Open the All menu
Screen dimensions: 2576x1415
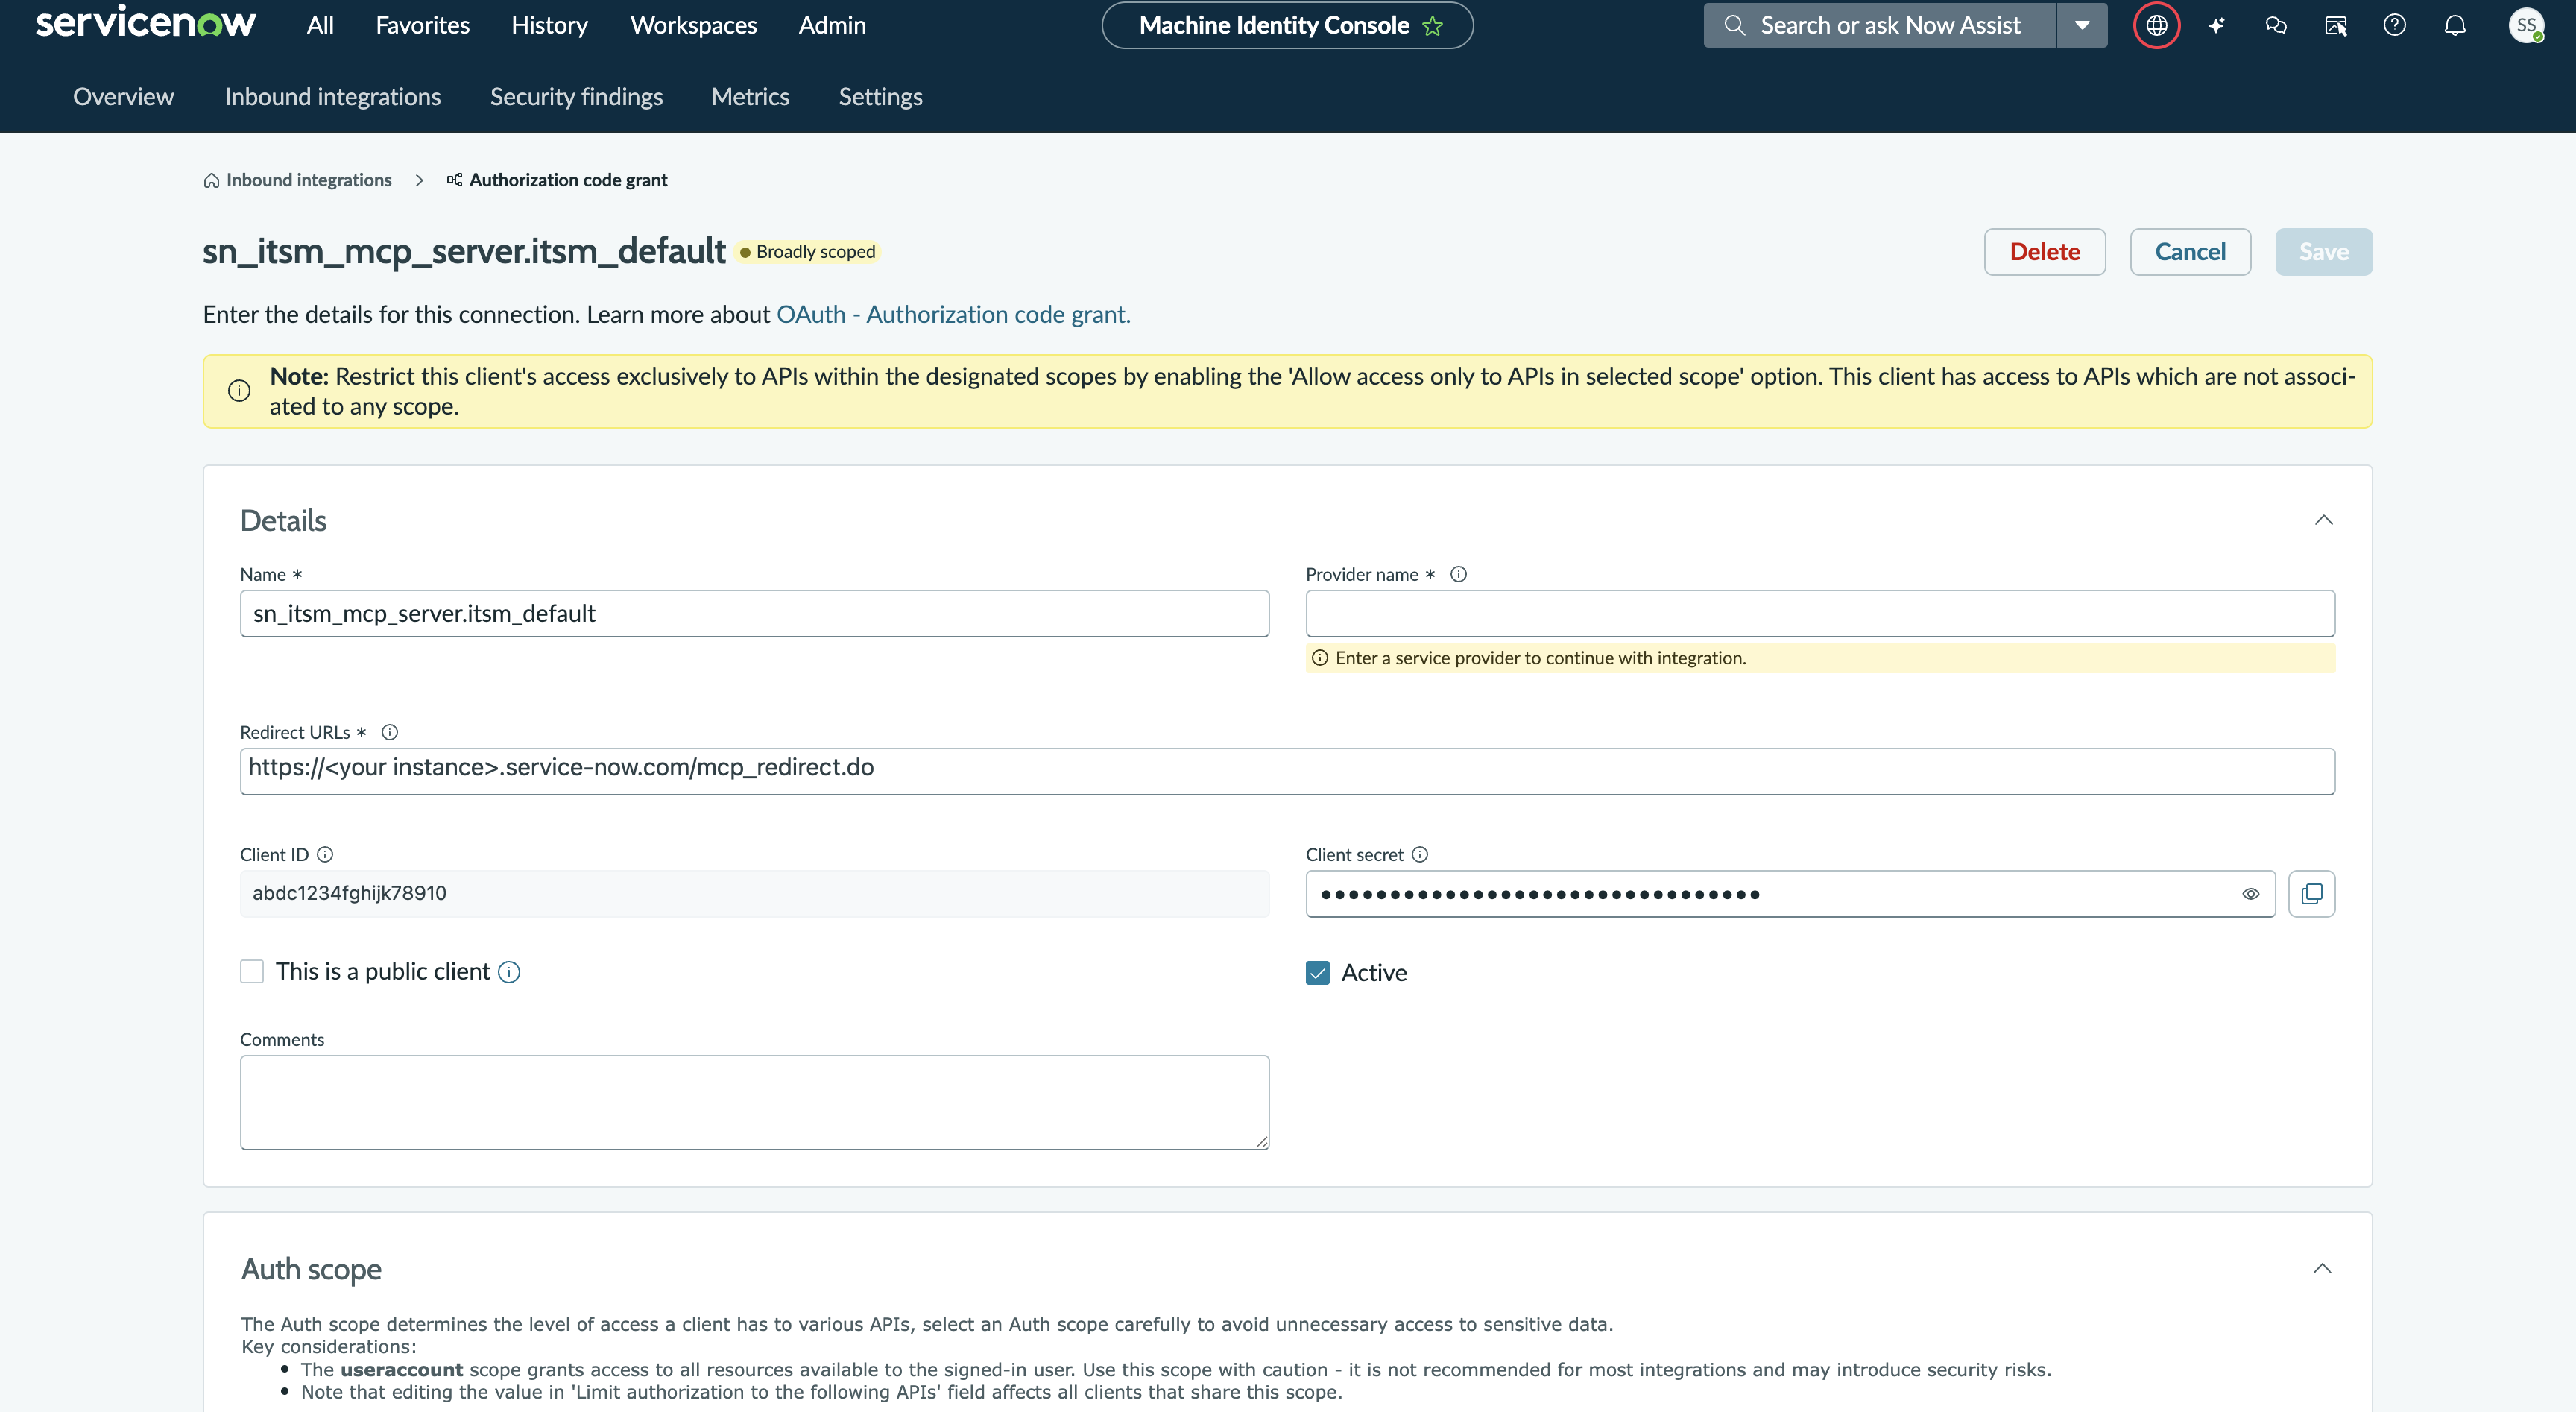320,26
